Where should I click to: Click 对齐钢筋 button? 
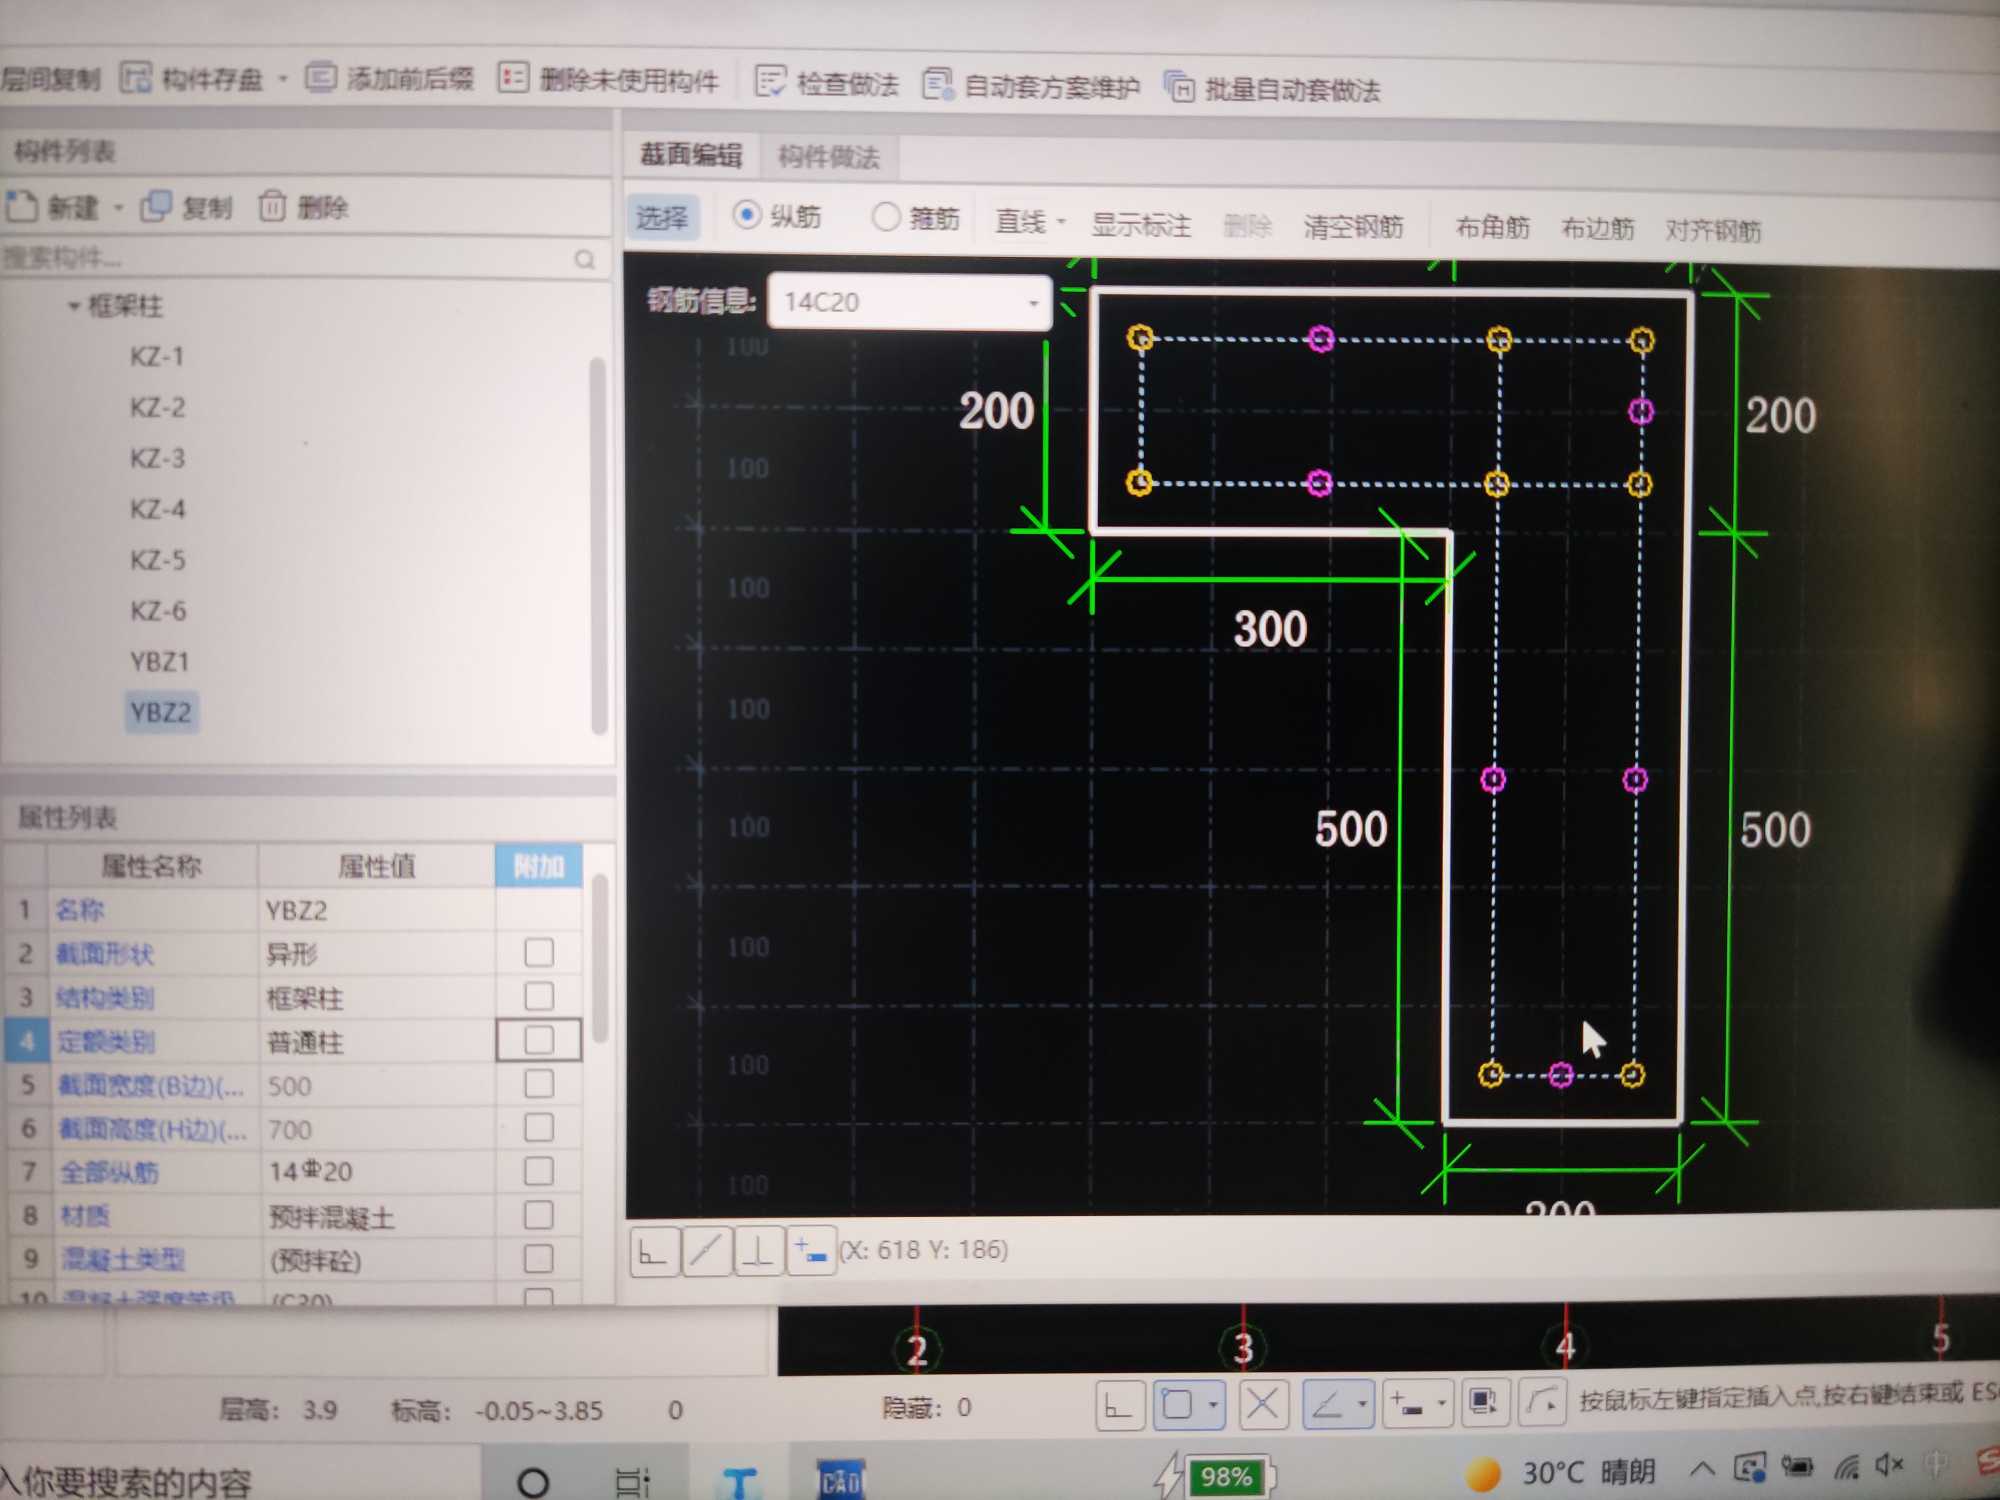pos(1713,231)
